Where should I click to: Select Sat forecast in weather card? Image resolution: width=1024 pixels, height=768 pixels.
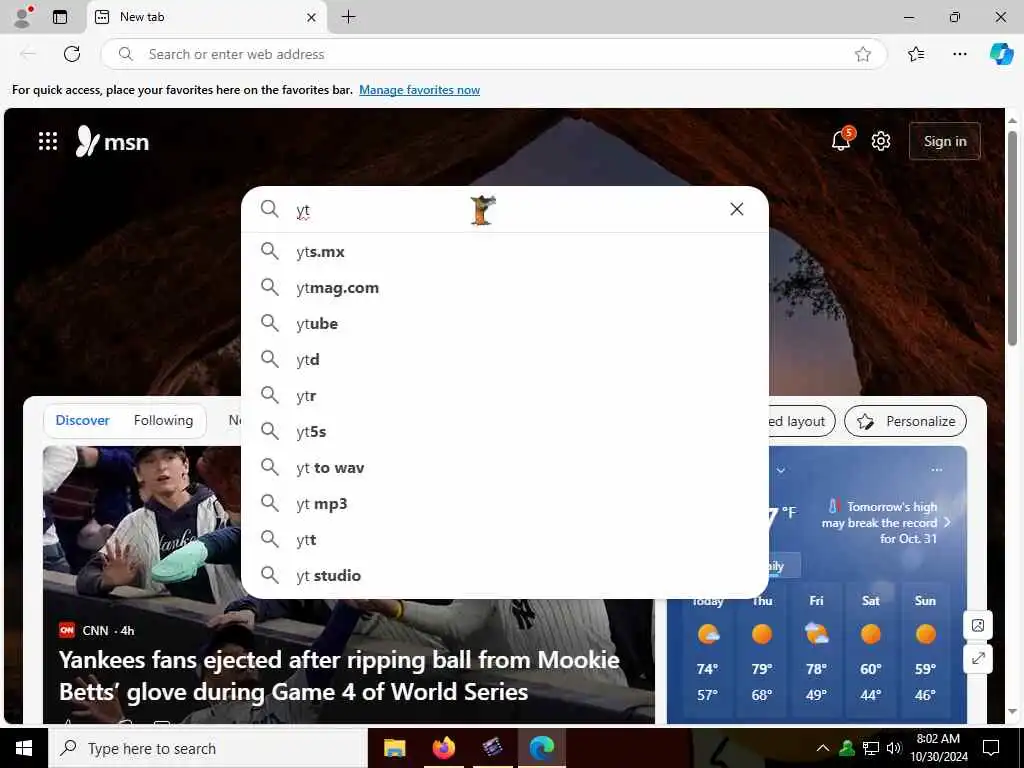pyautogui.click(x=871, y=650)
